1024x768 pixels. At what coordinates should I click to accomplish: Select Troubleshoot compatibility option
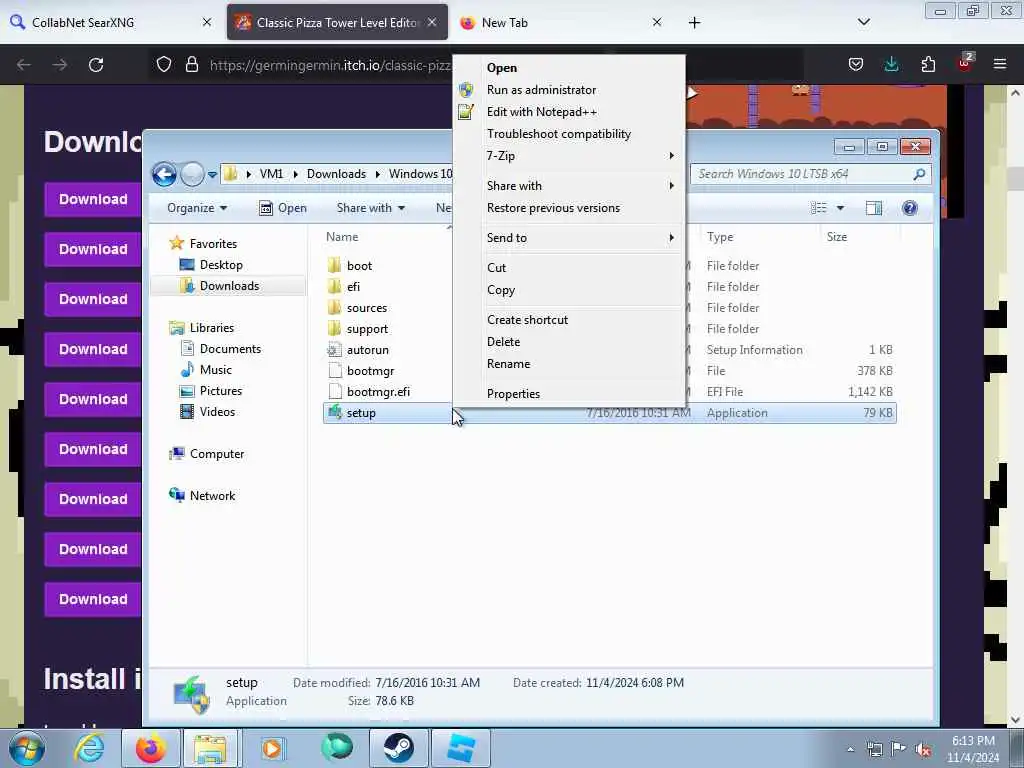pos(558,134)
